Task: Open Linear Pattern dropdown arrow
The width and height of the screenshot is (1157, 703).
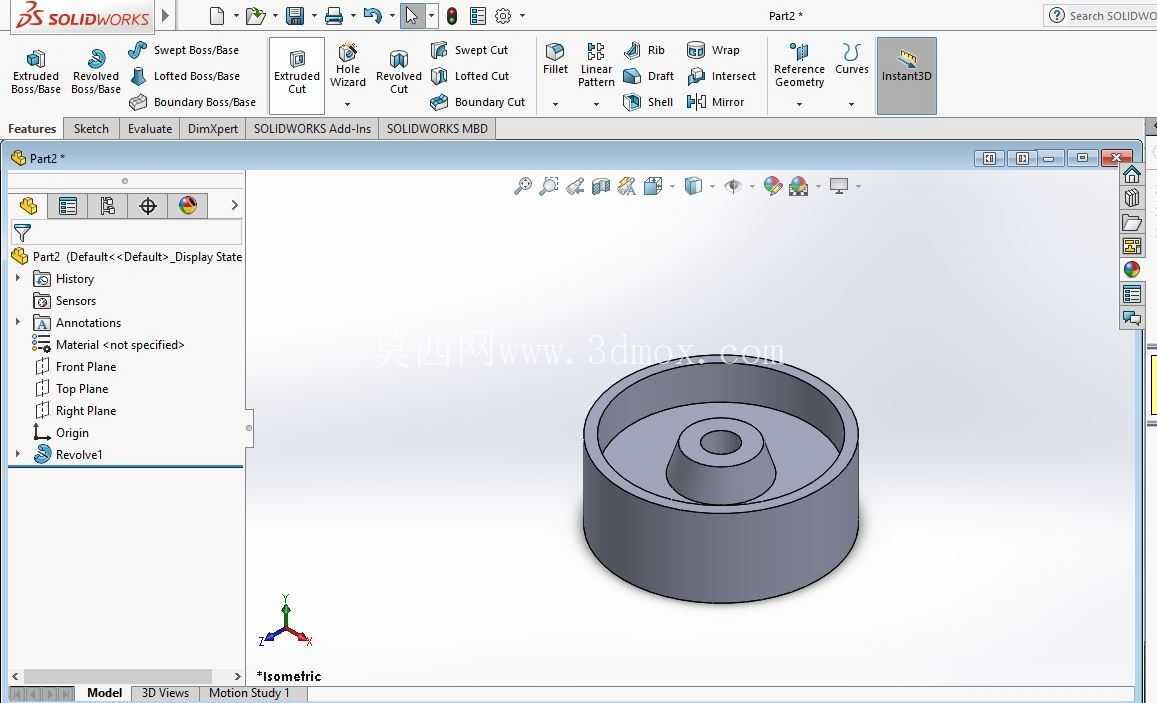Action: pos(596,104)
